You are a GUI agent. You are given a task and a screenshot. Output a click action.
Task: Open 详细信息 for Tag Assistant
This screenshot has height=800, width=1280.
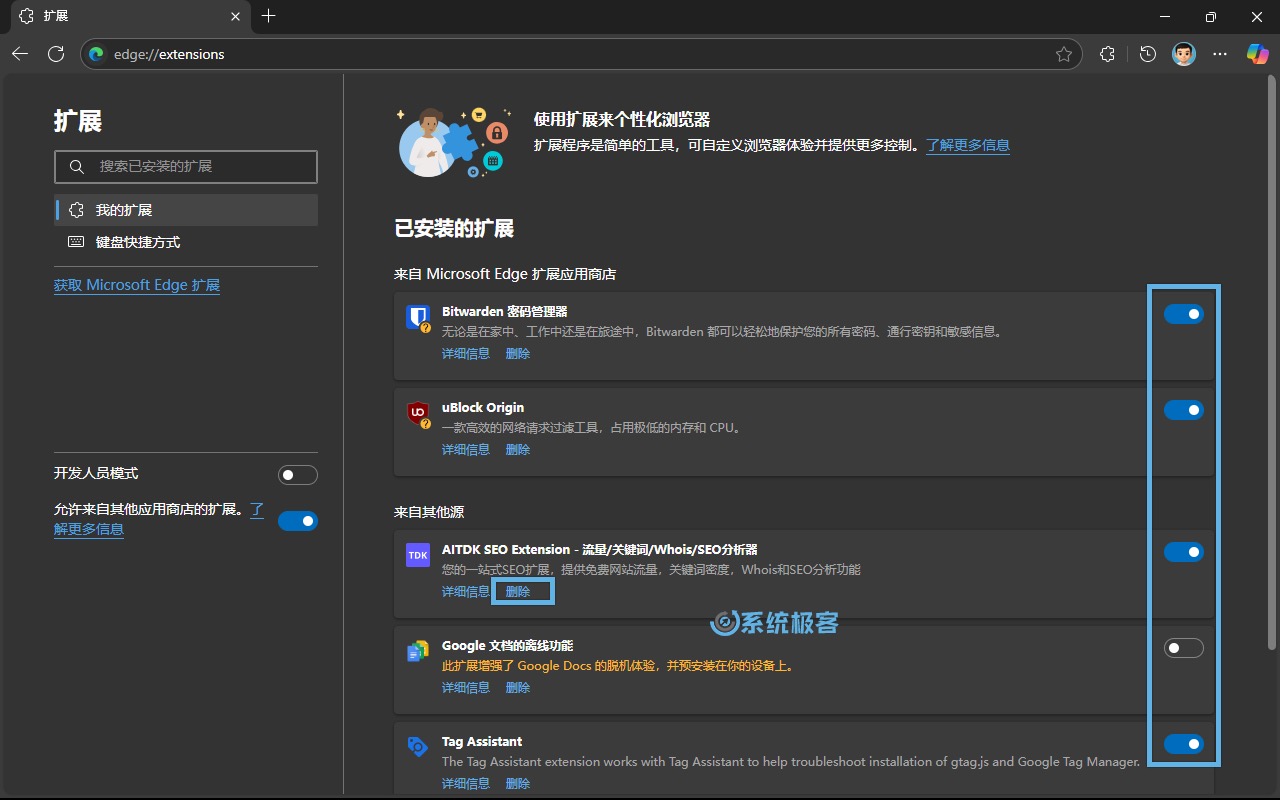(466, 784)
